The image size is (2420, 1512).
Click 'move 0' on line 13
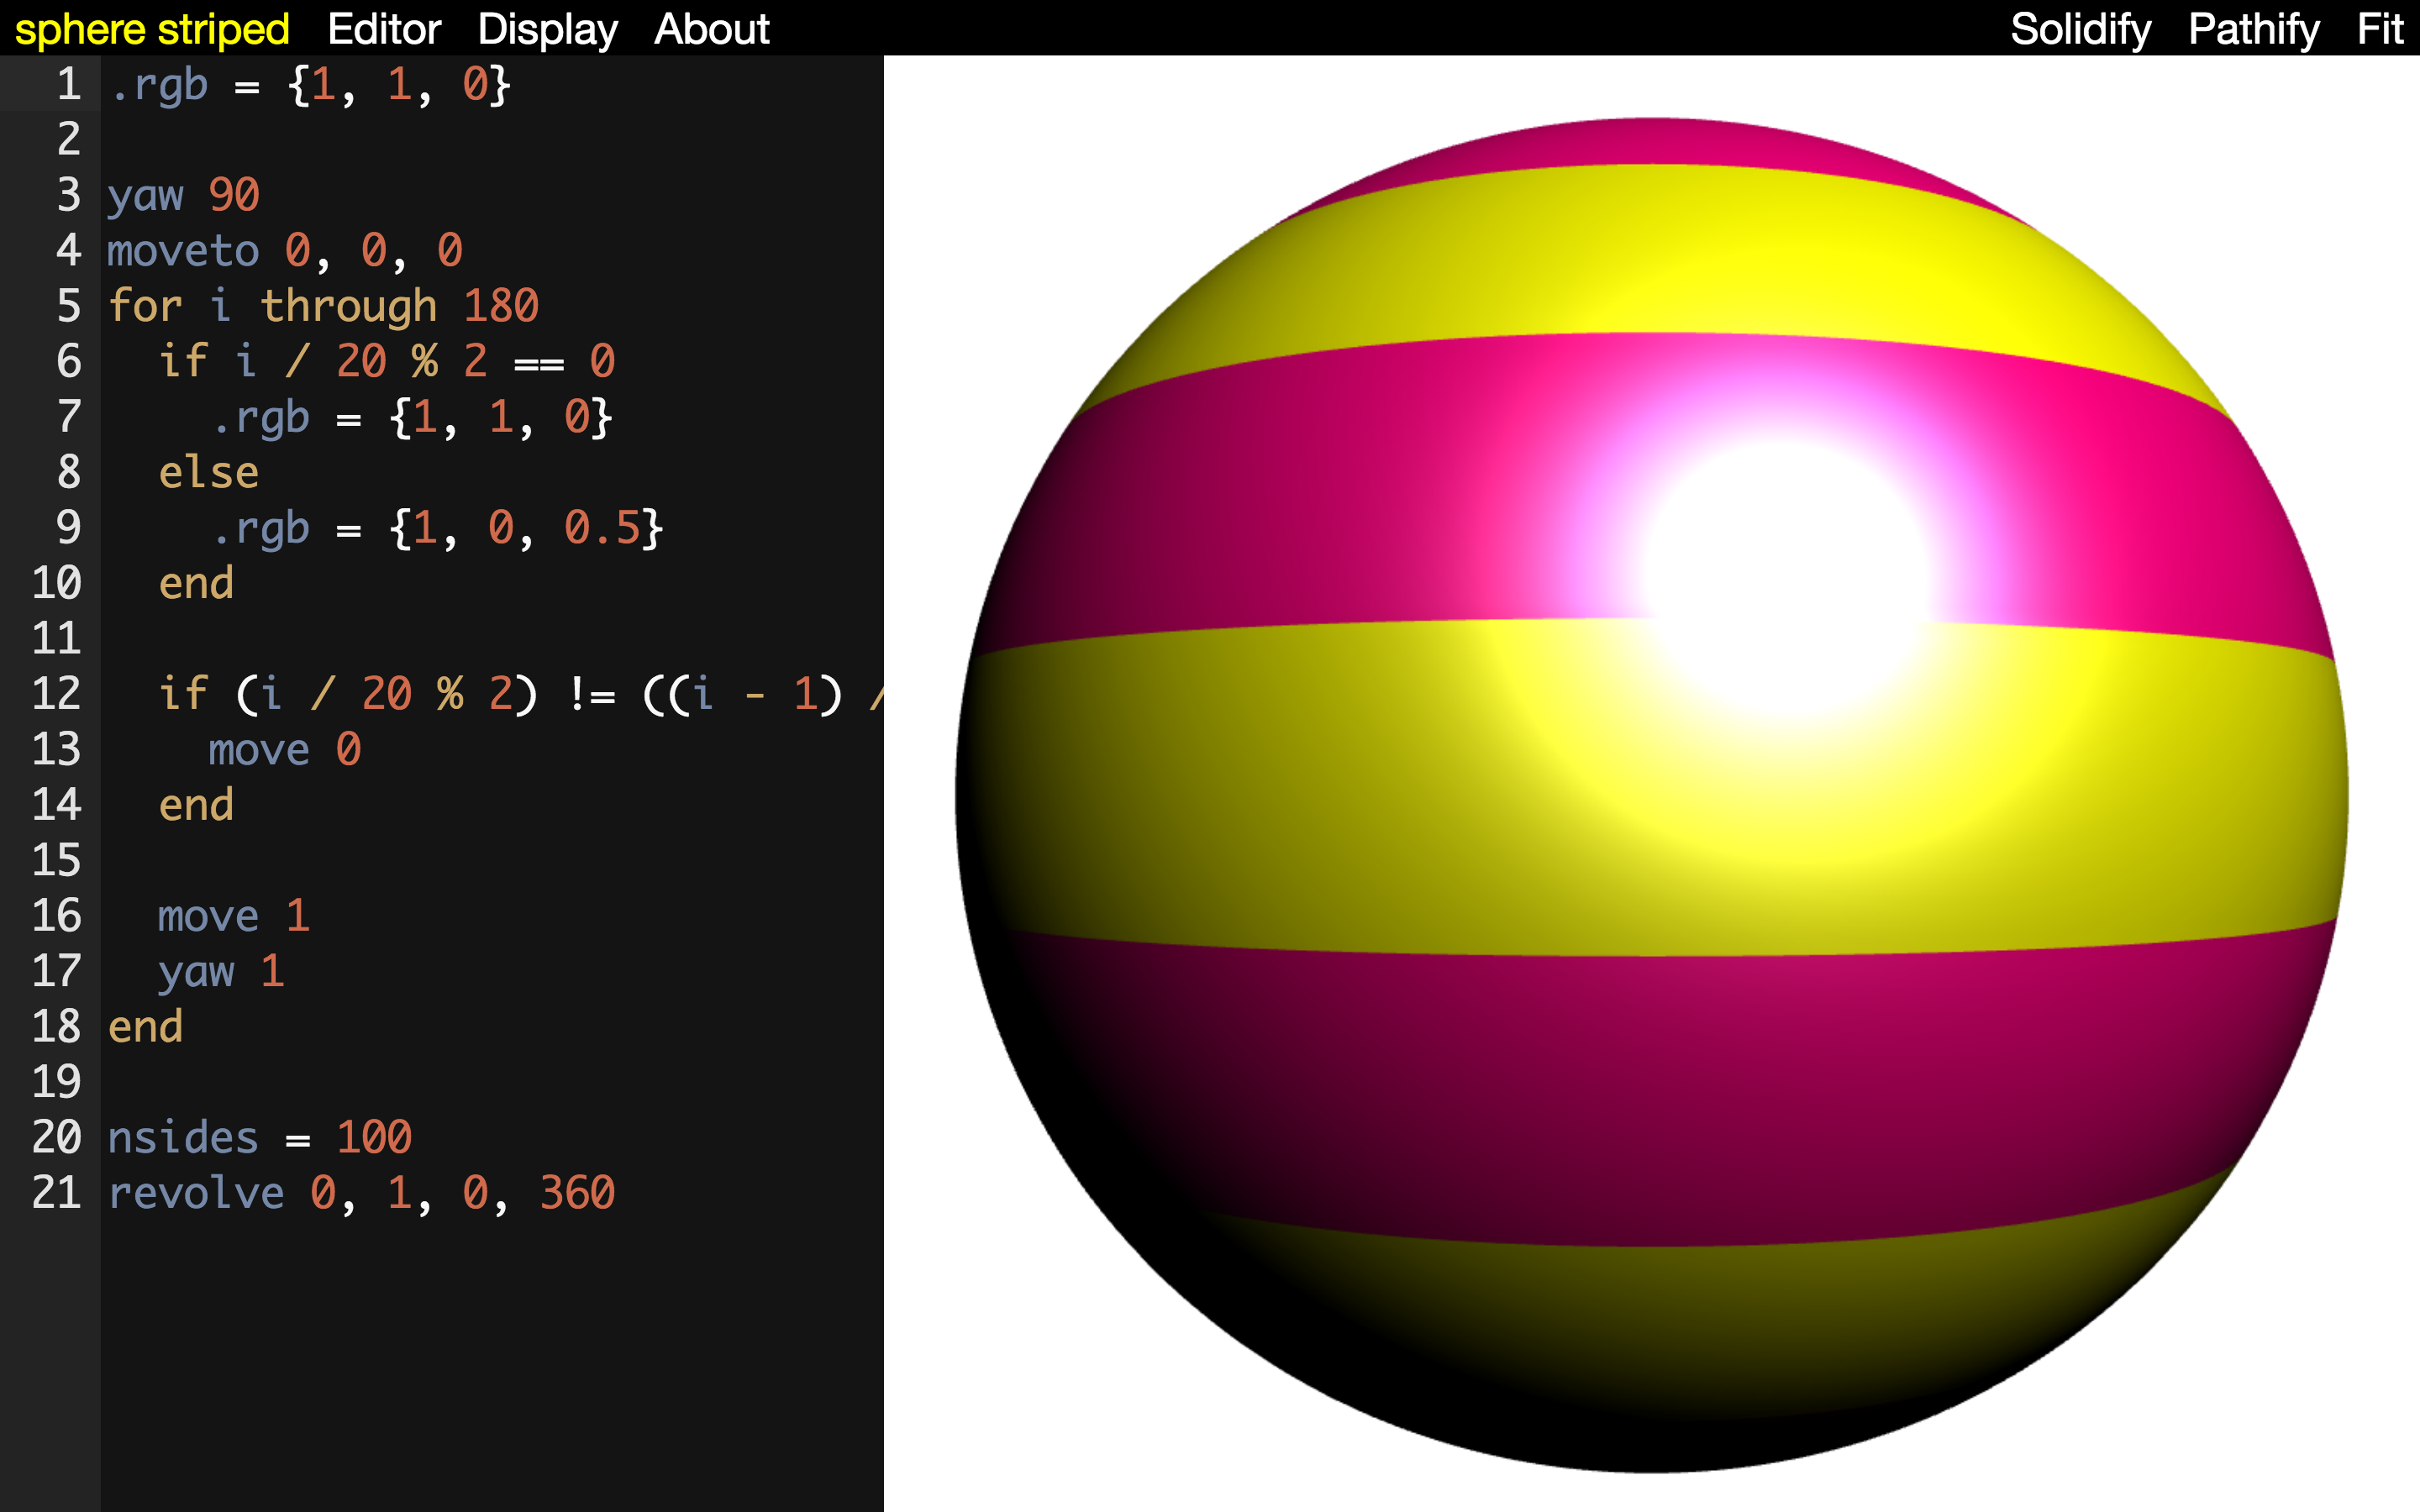coord(285,750)
